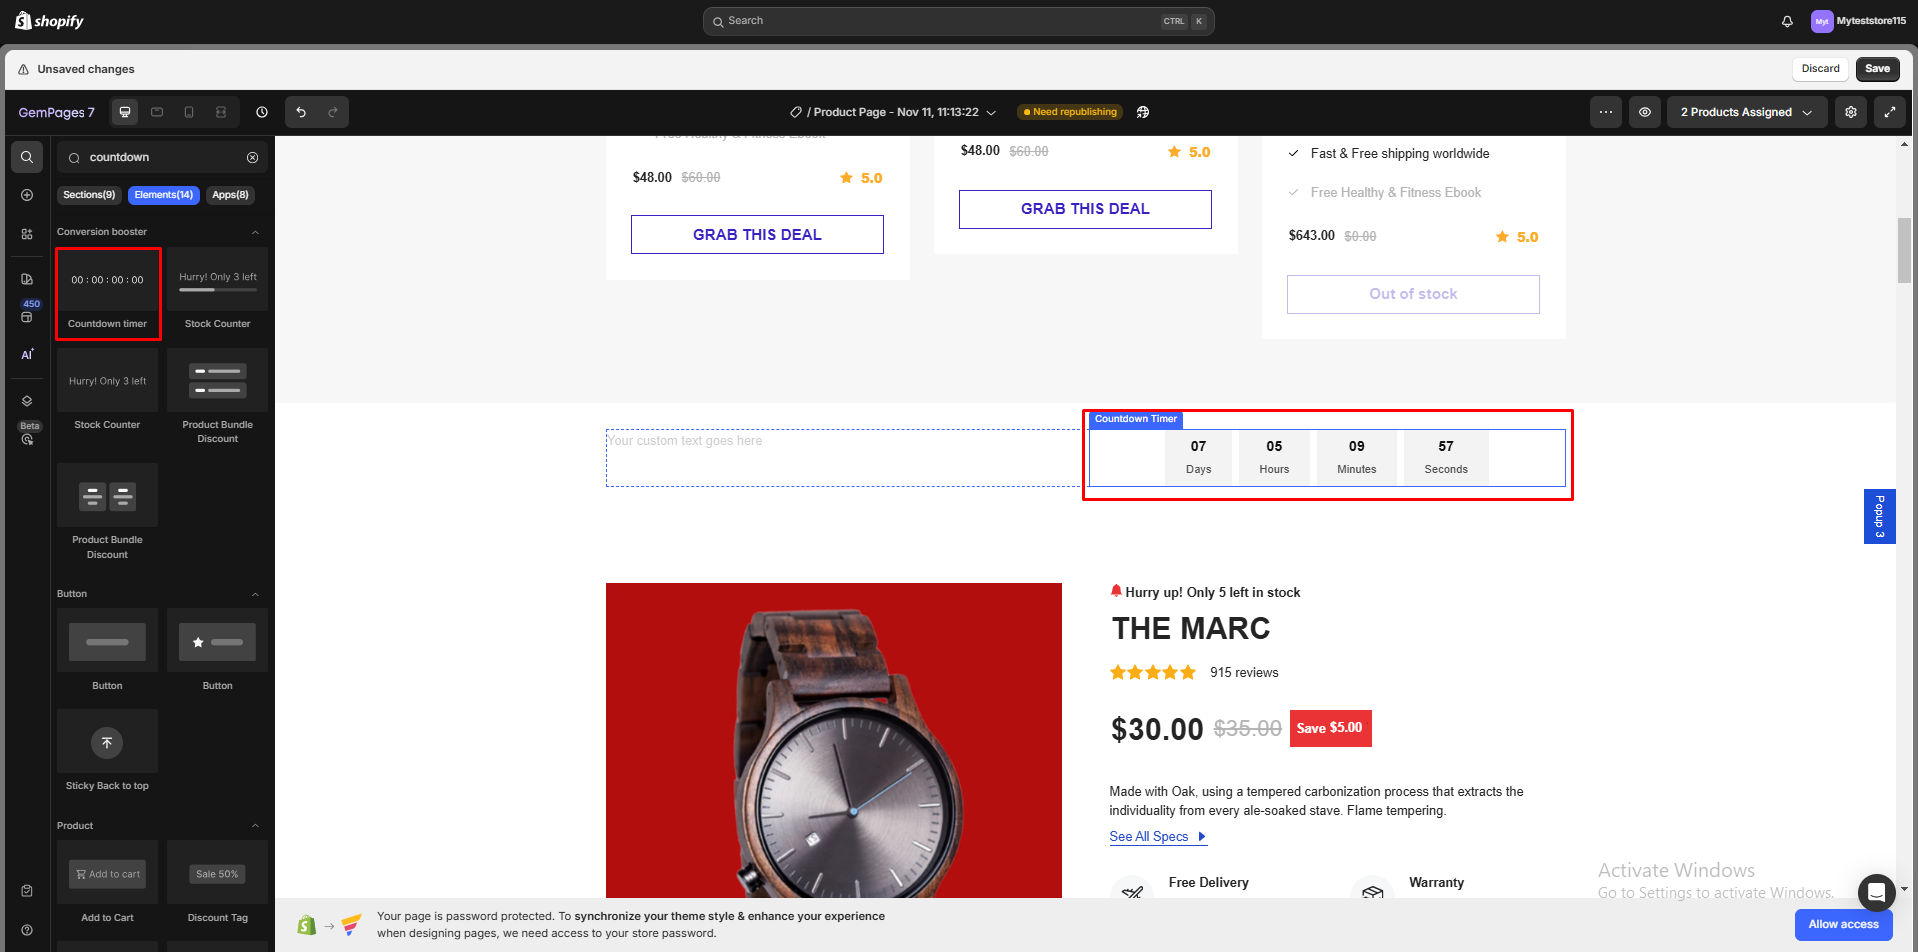Select the Sections(9) tab
Viewport: 1918px width, 952px height.
tap(88, 194)
